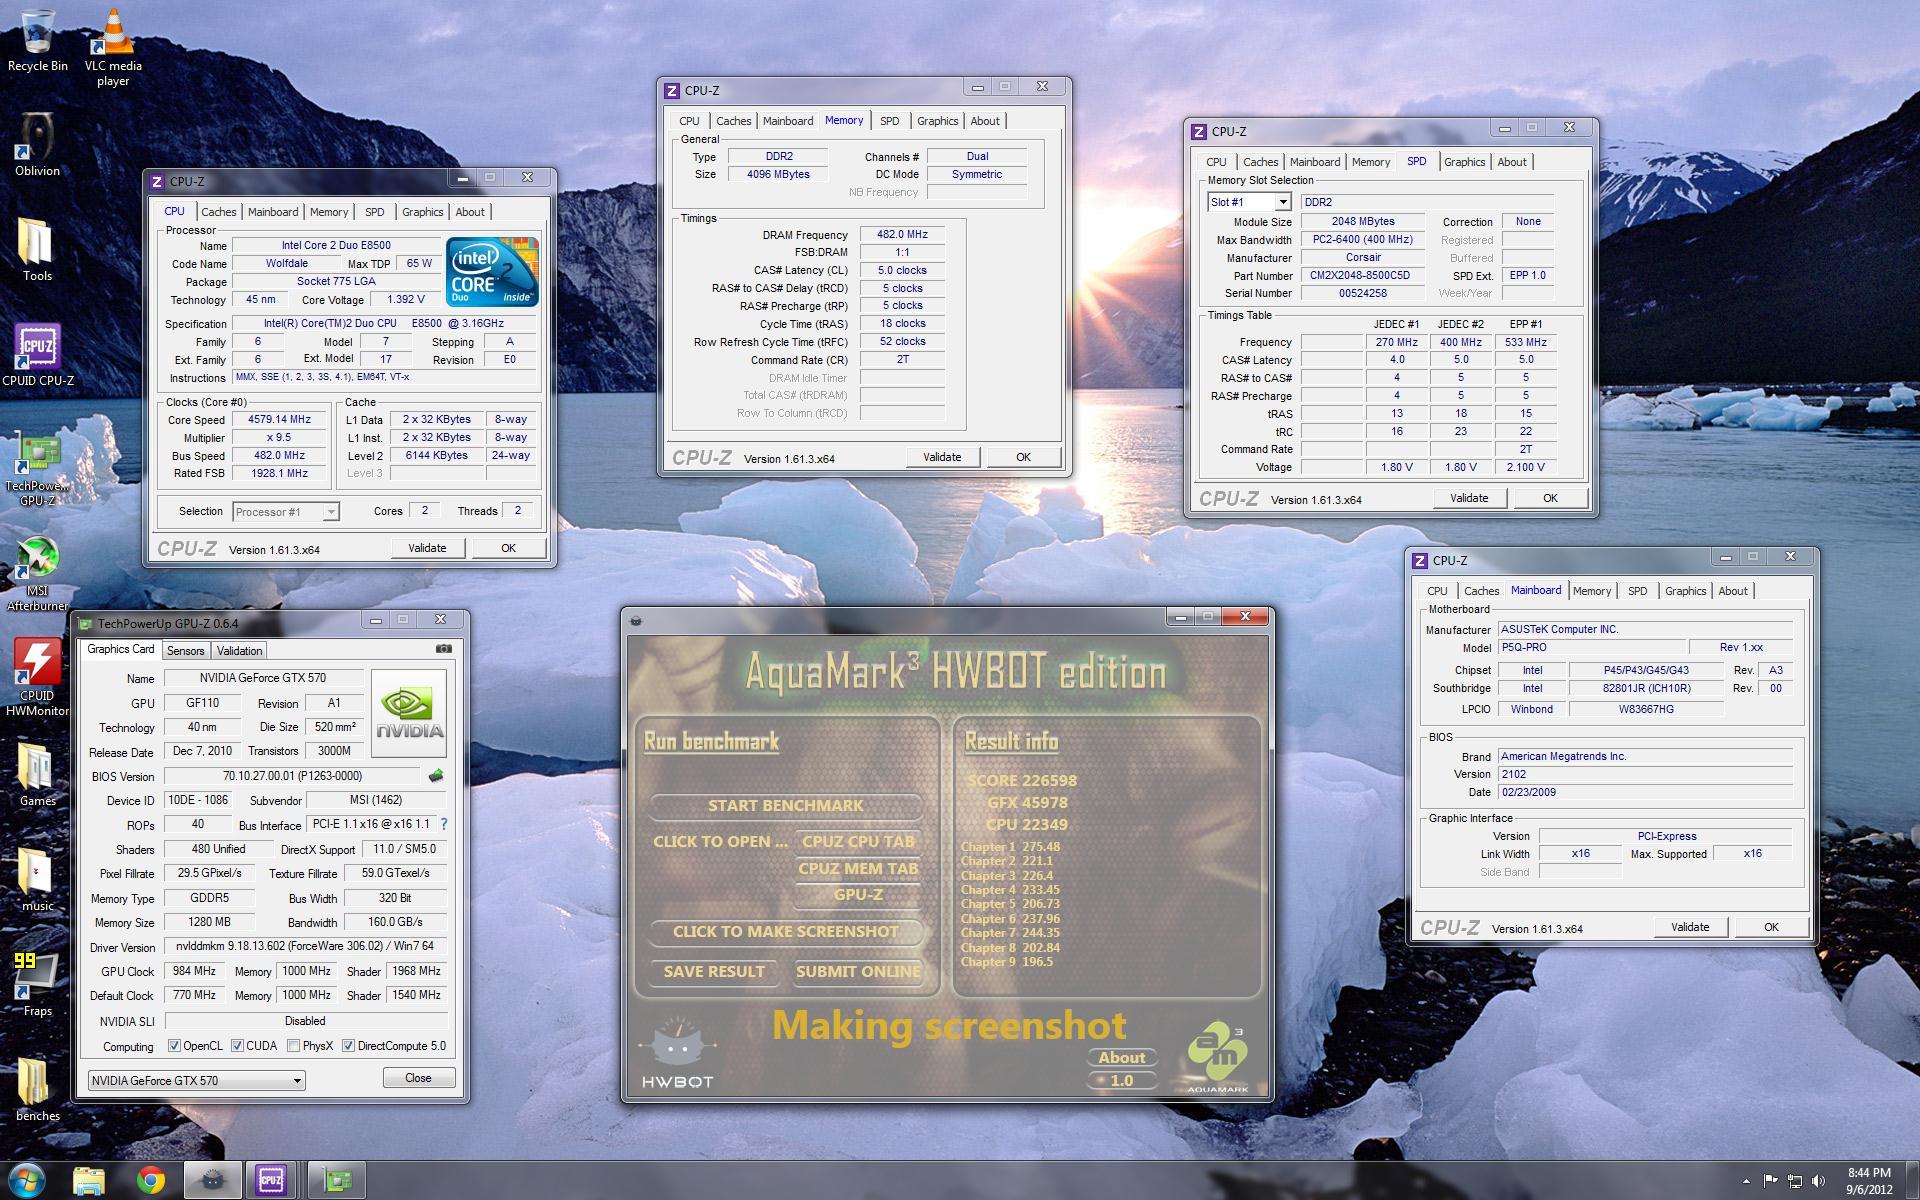The image size is (1920, 1200).
Task: Open Action Center flag tray icon
Action: (1770, 1181)
